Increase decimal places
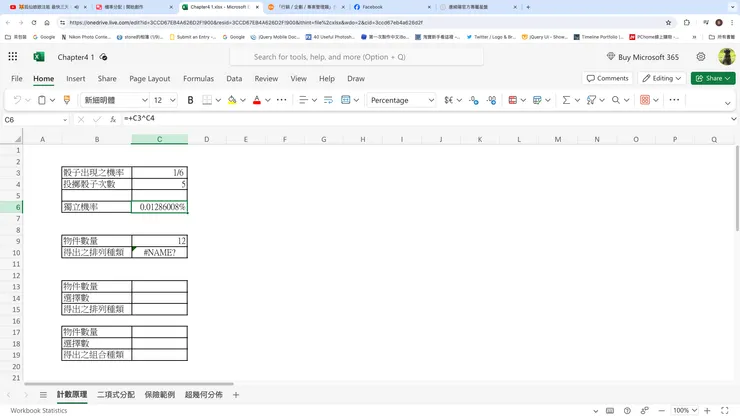 point(474,100)
